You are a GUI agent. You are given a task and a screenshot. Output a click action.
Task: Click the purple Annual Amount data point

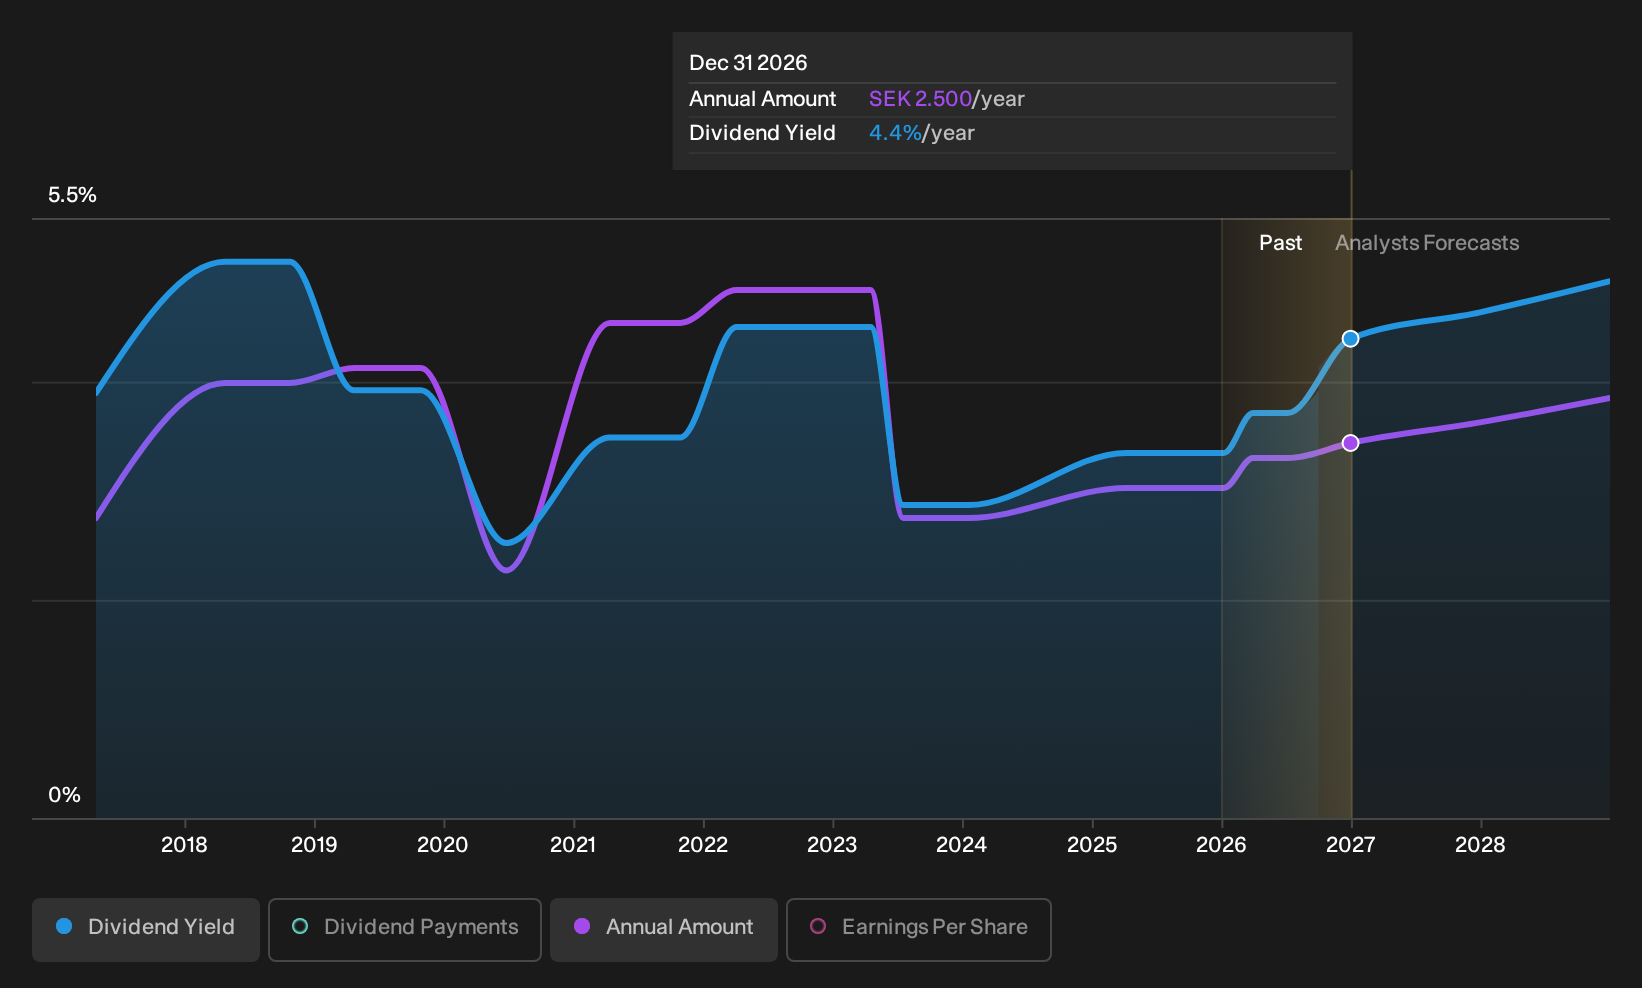point(1350,443)
